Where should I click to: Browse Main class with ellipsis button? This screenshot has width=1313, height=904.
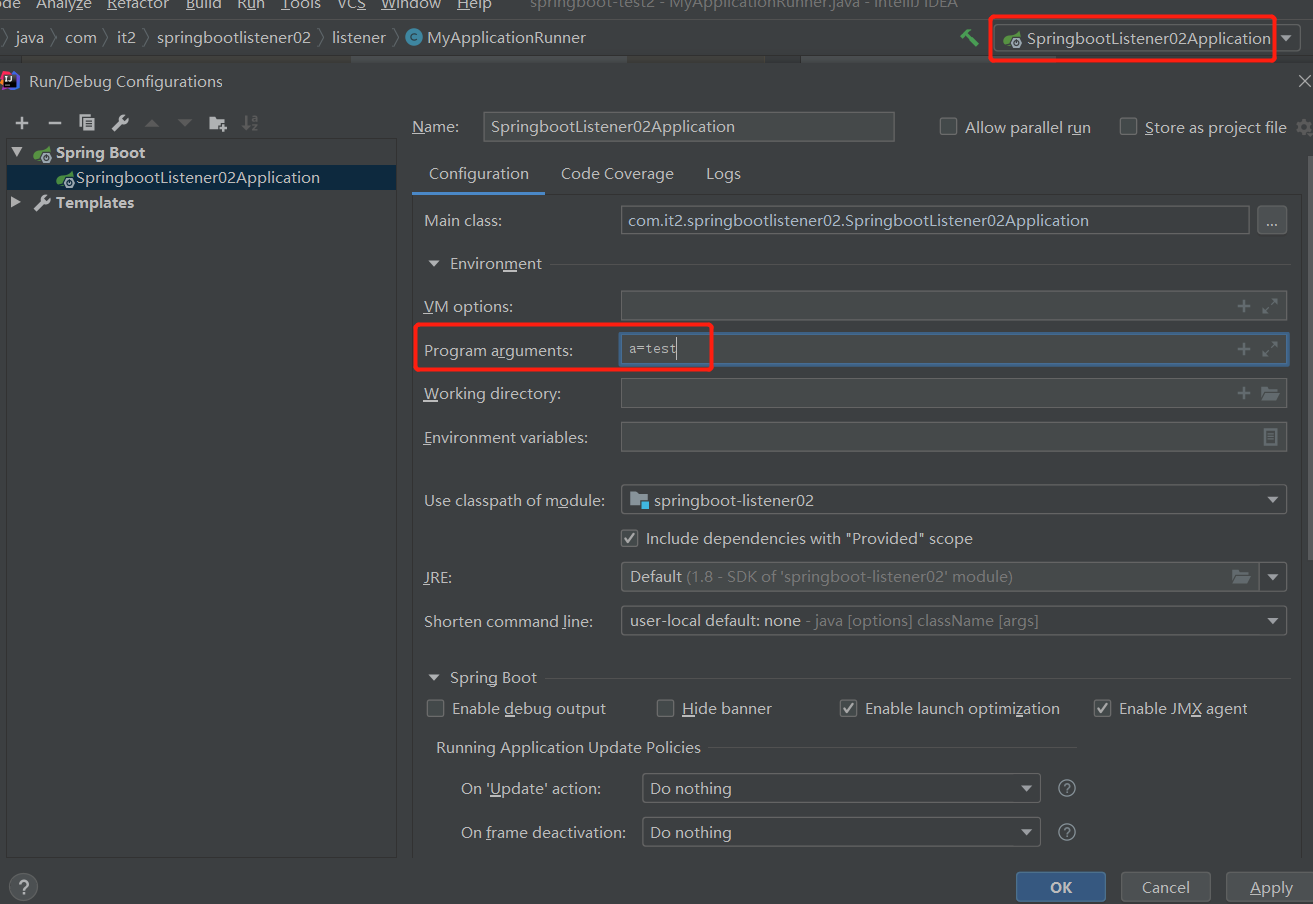[x=1272, y=221]
